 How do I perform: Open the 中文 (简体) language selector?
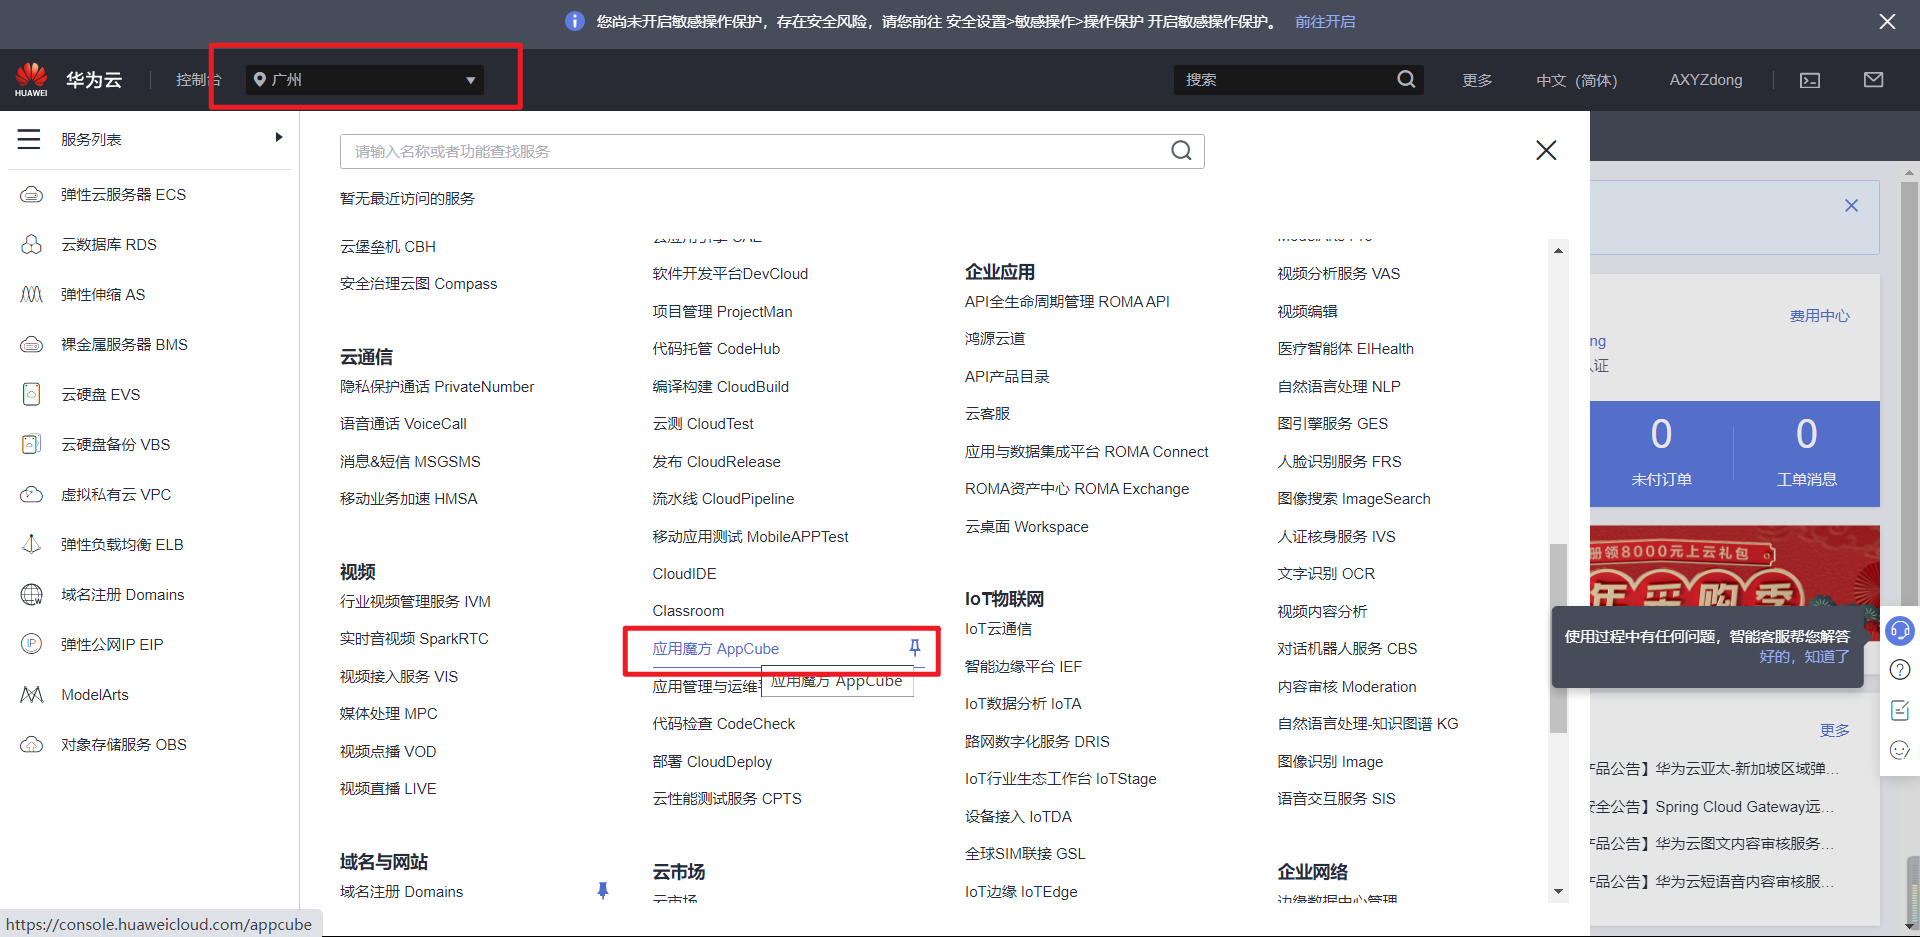coord(1576,80)
